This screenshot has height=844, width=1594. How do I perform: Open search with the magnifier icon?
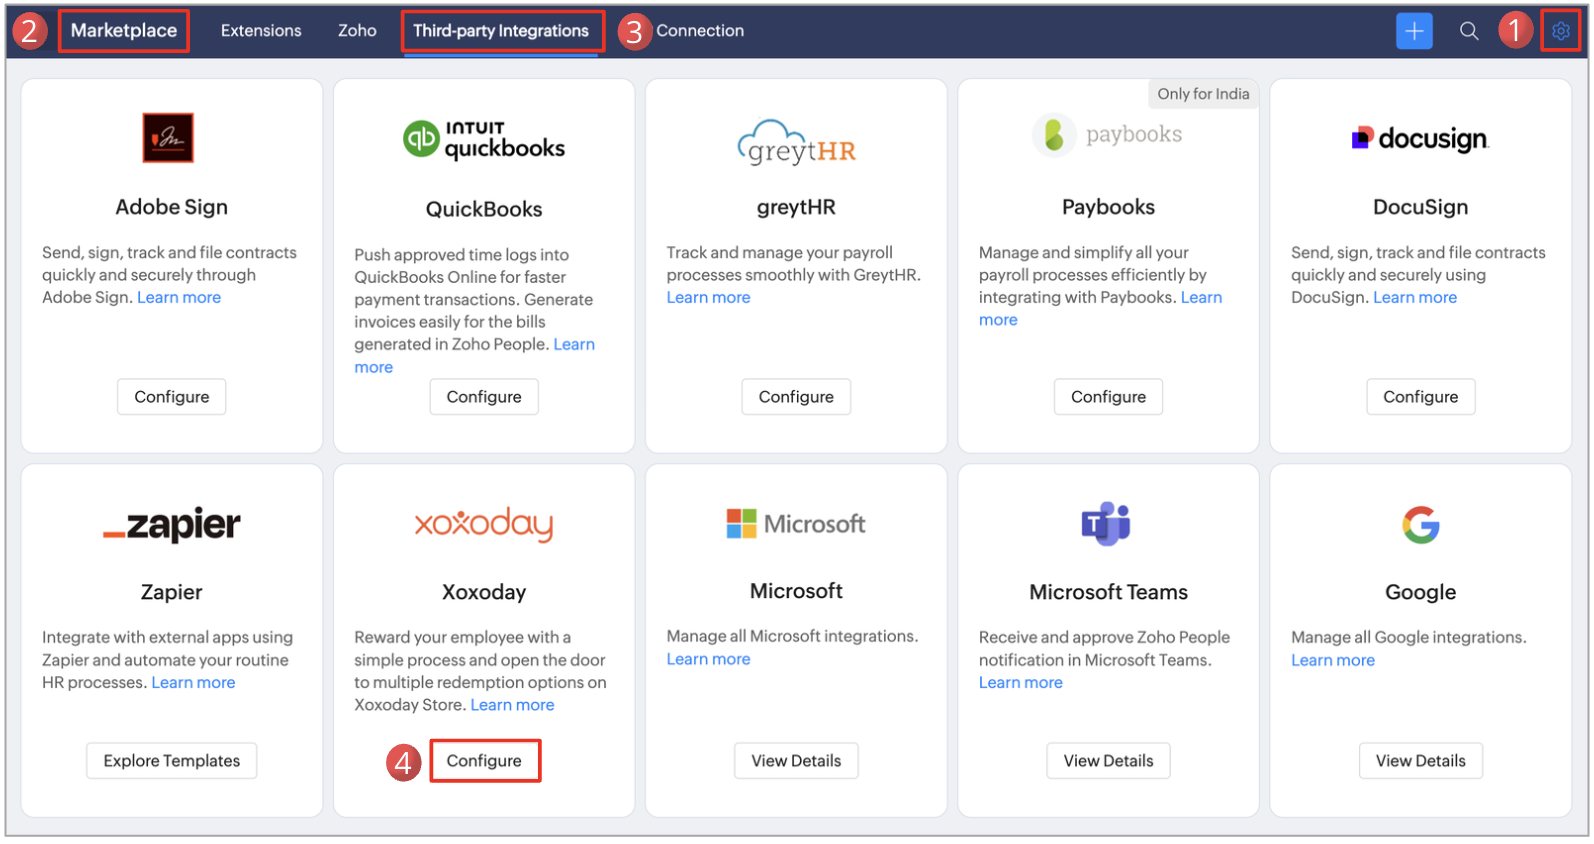point(1469,31)
